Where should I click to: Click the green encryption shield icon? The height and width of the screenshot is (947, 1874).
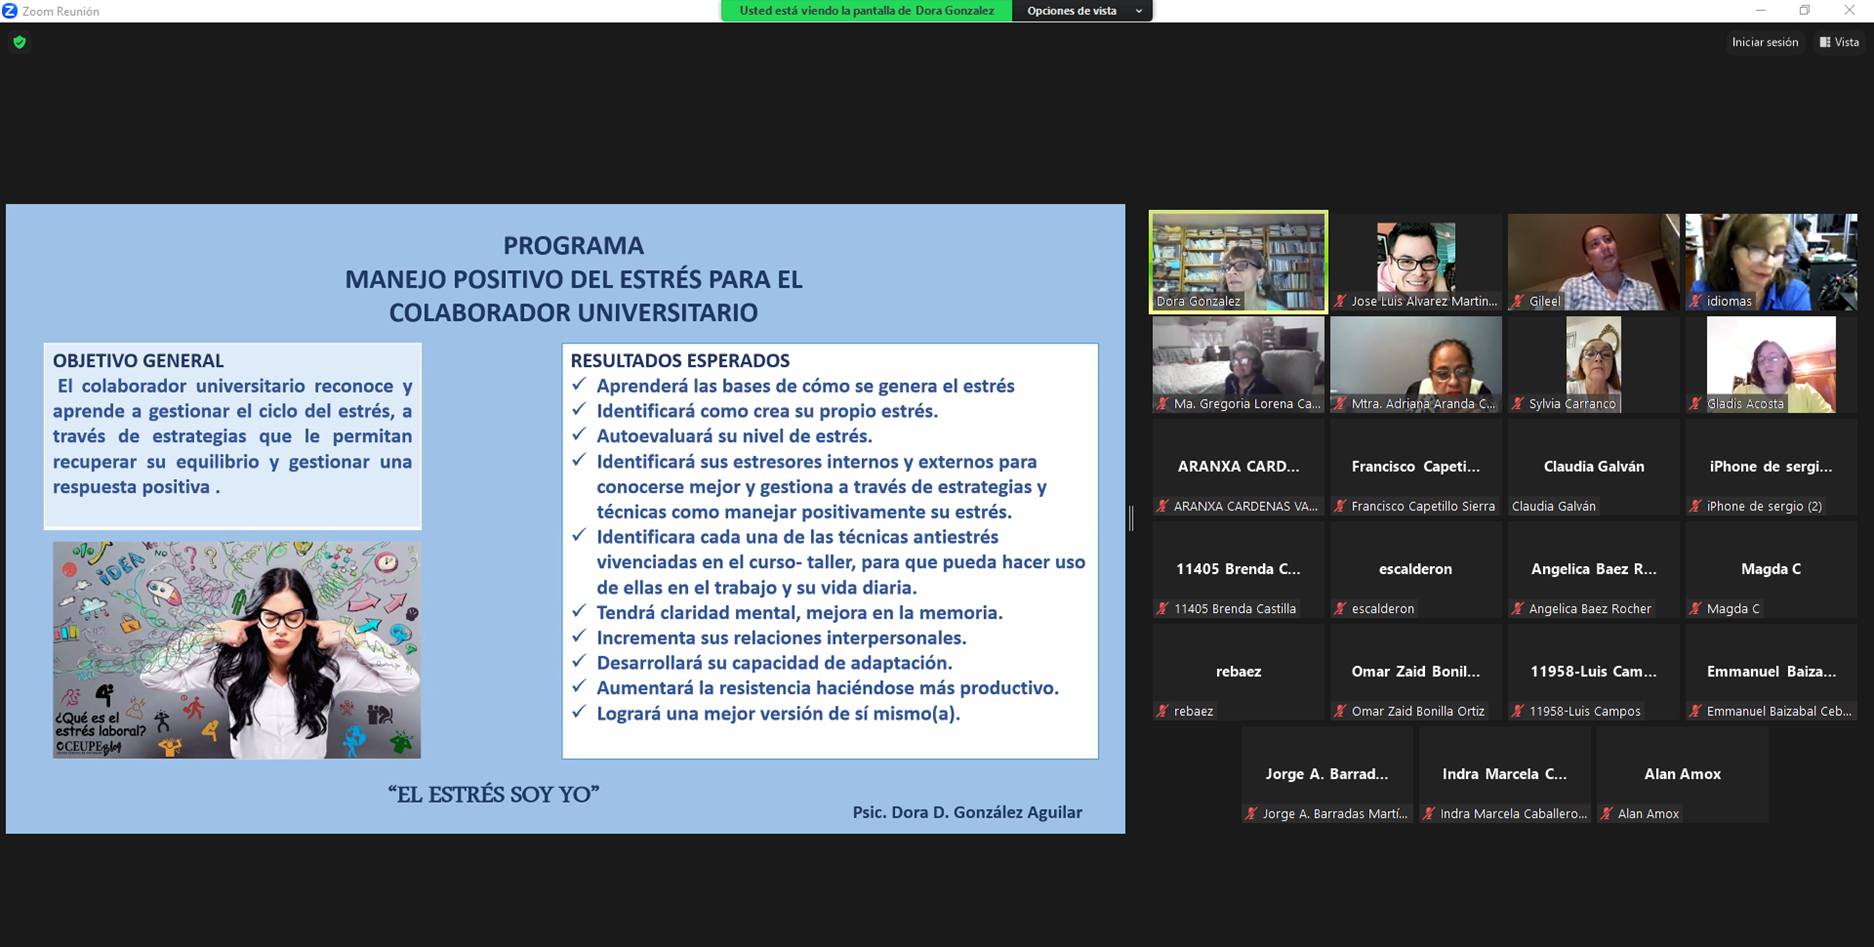click(x=19, y=42)
